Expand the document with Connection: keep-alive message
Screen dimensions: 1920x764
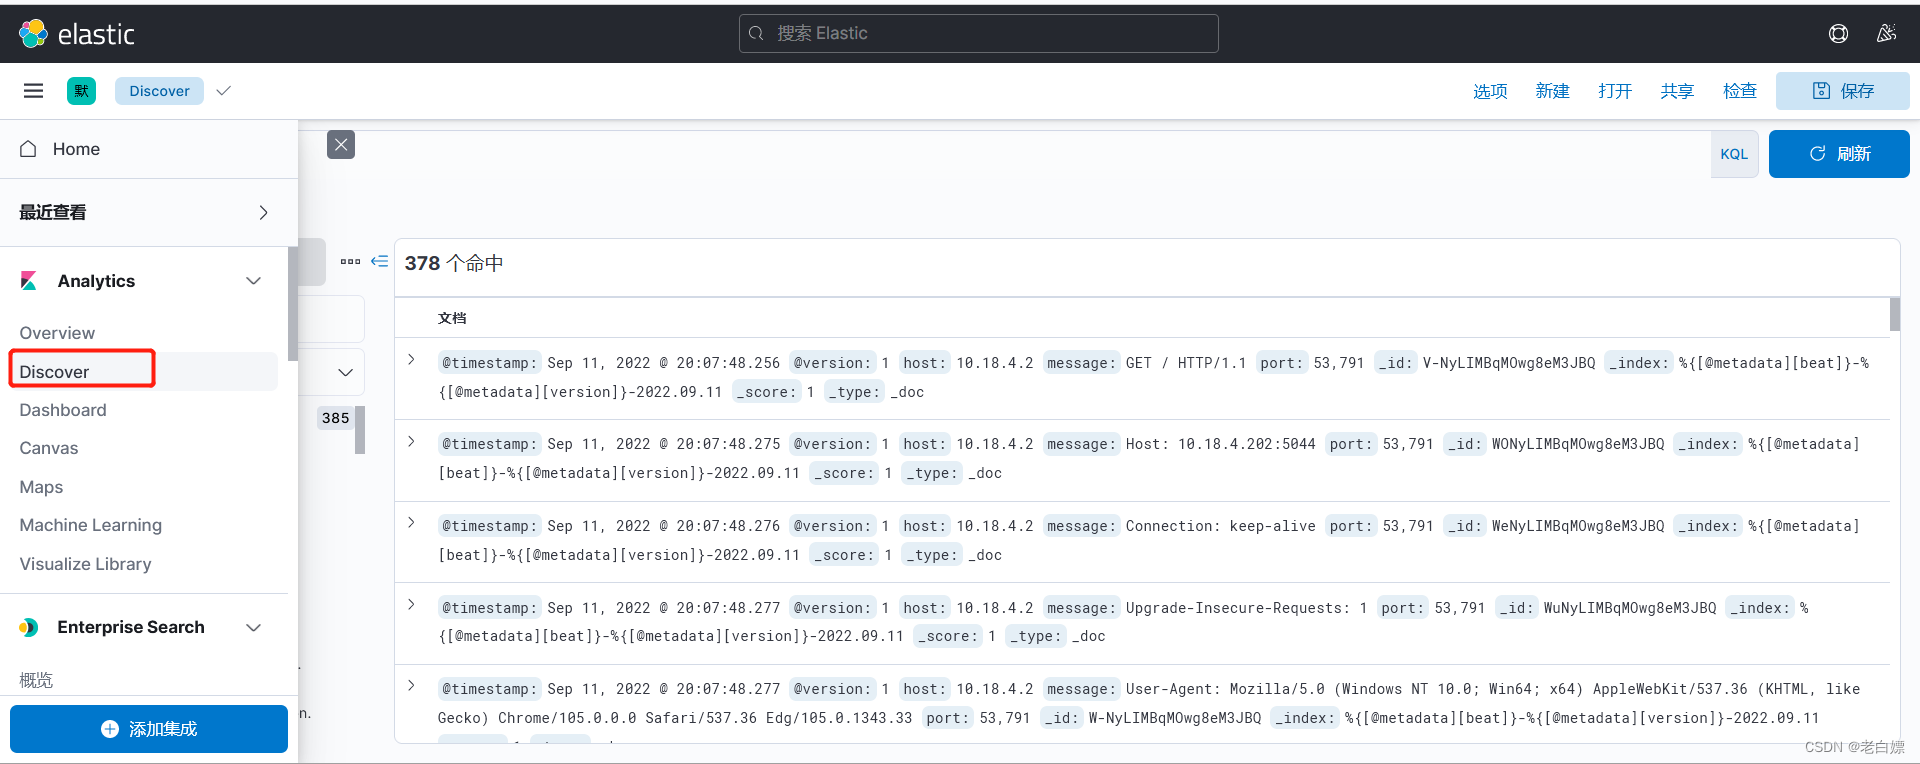411,523
